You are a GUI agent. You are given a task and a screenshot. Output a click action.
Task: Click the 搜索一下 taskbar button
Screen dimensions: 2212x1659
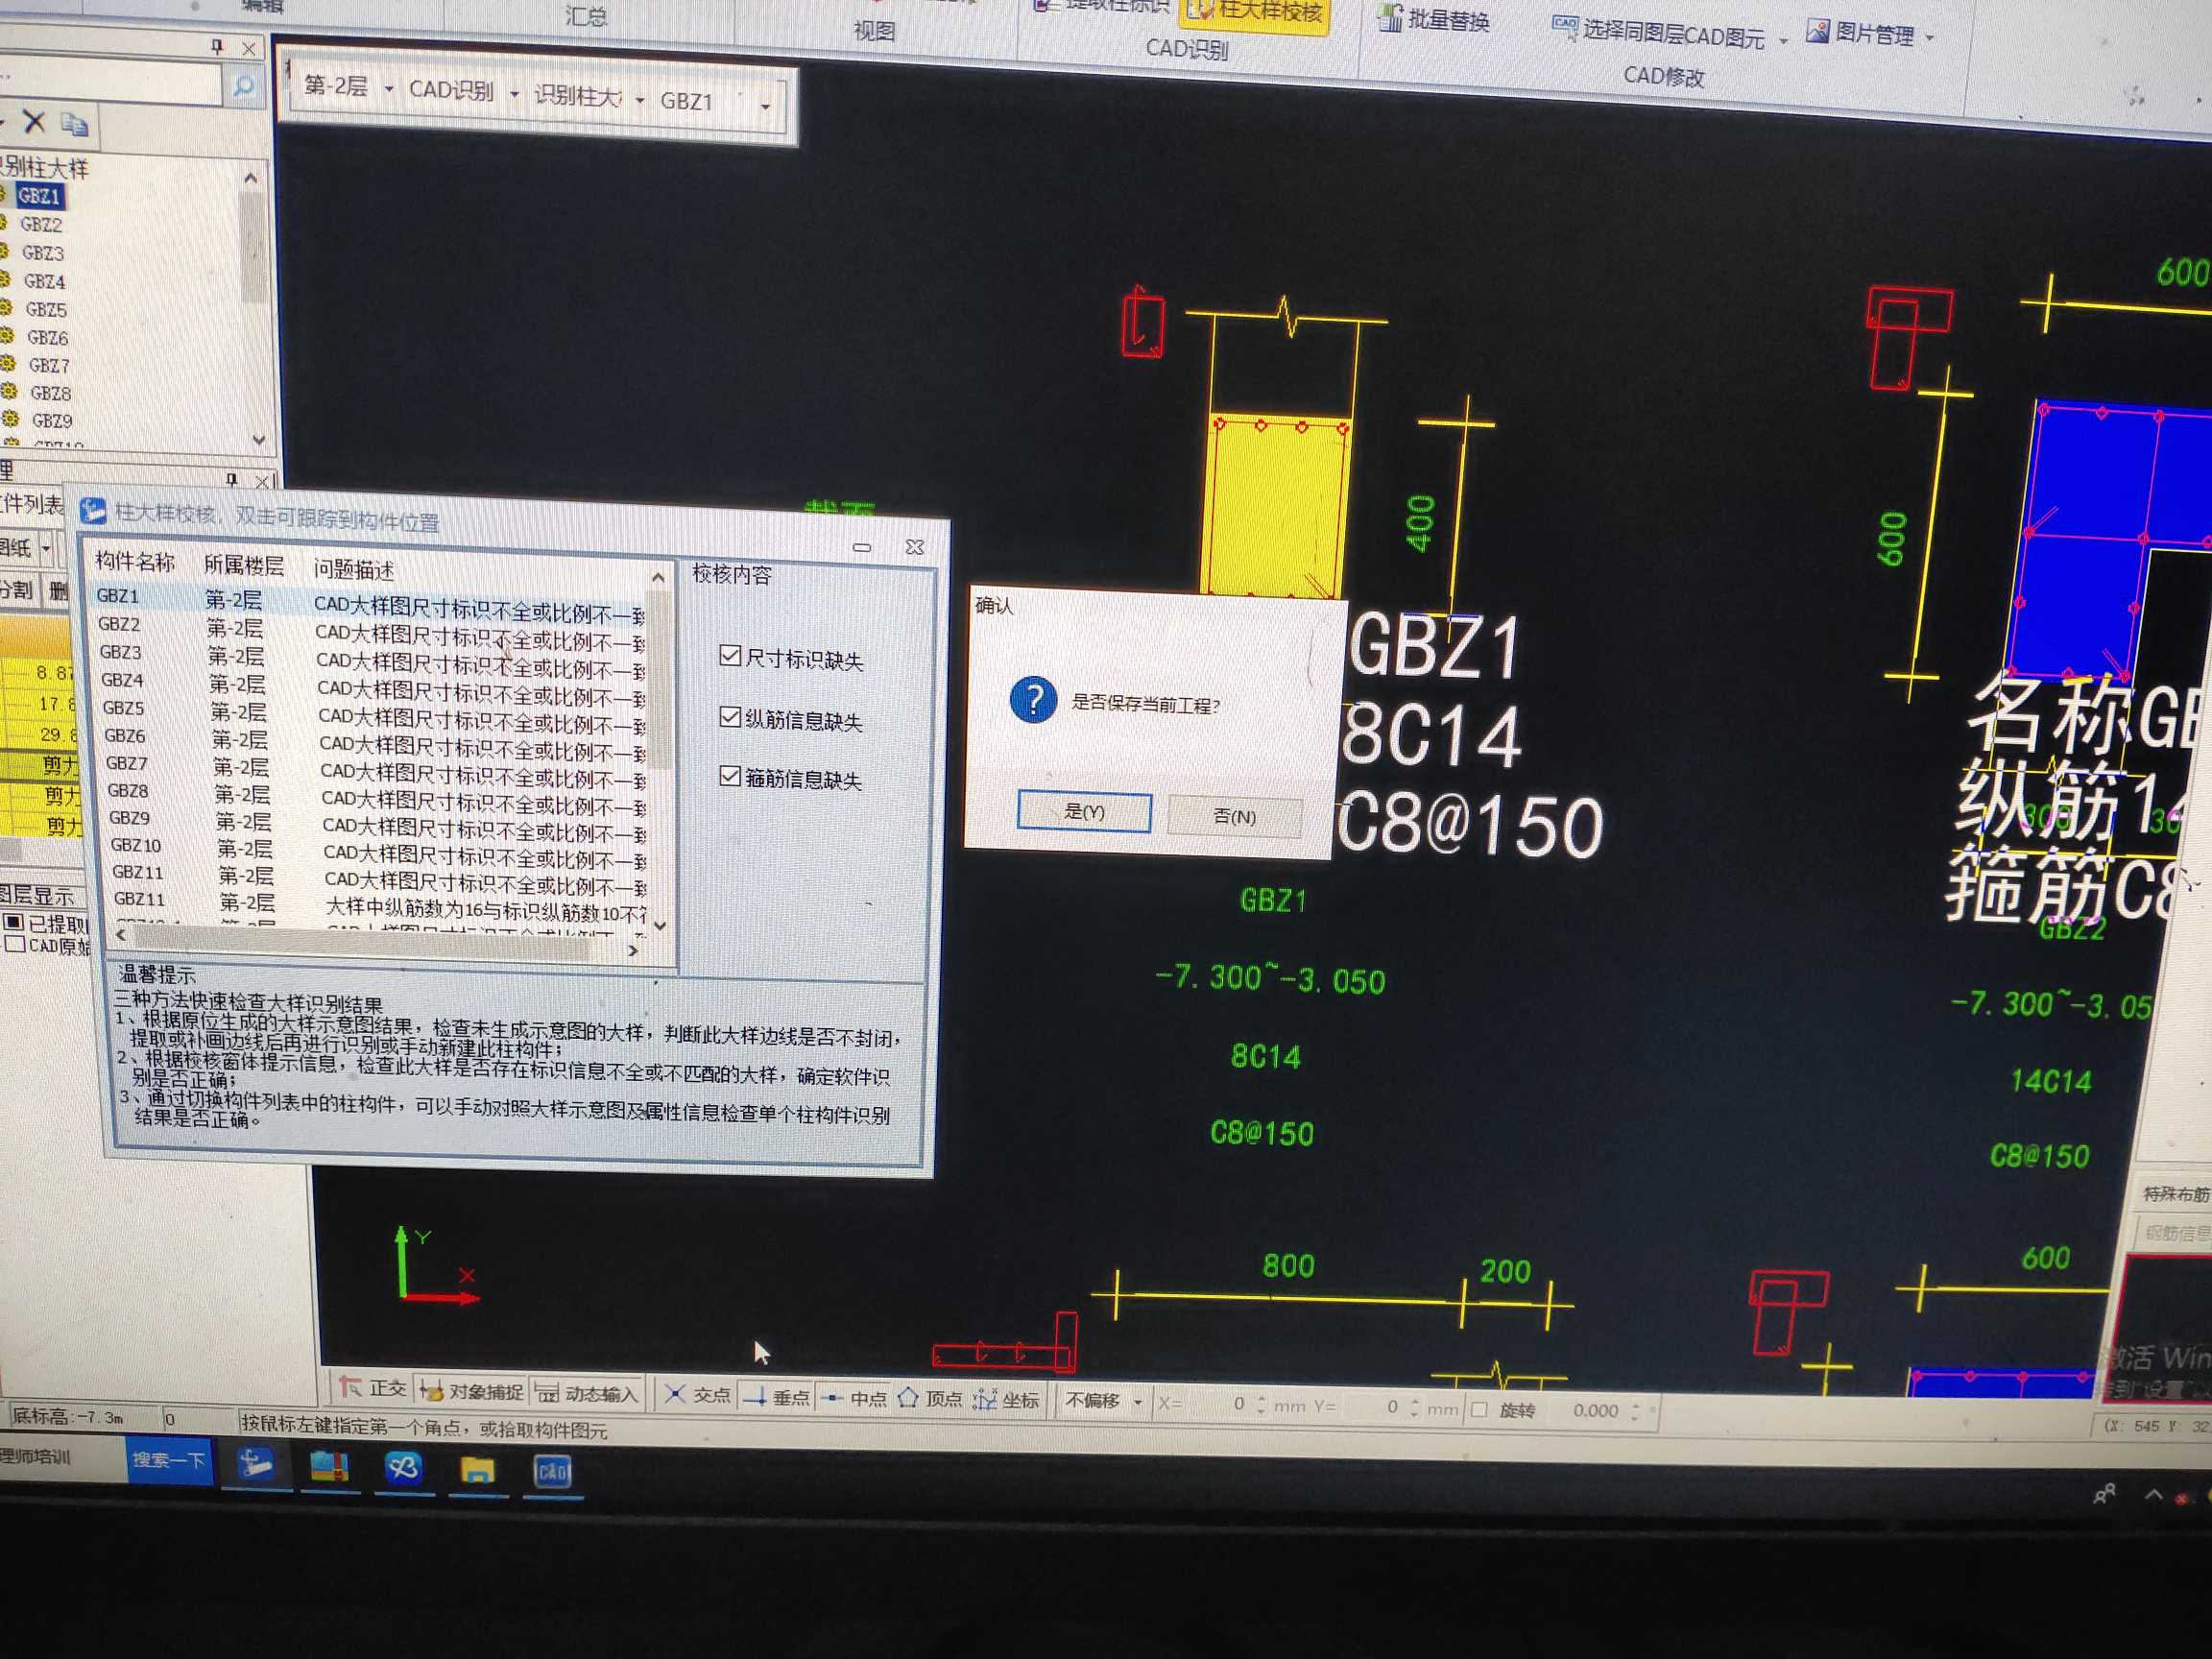(168, 1460)
